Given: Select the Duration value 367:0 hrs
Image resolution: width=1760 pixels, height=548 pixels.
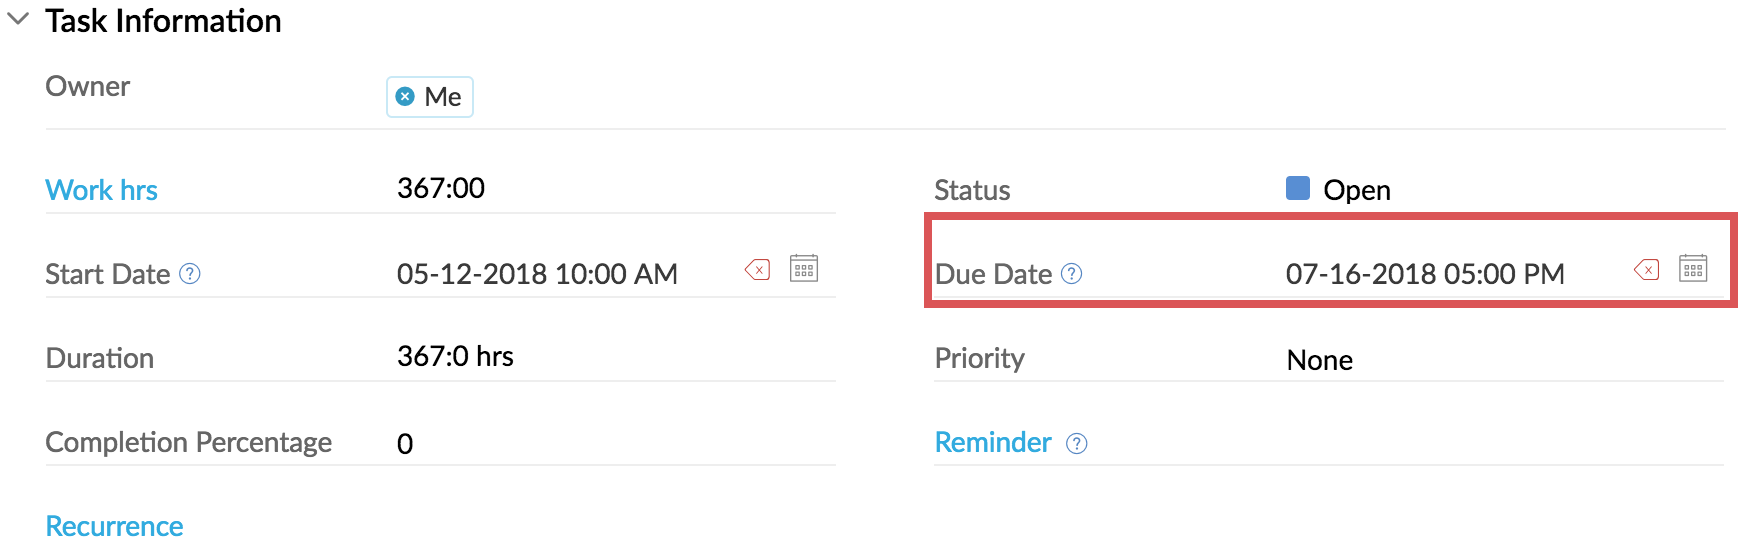Looking at the screenshot, I should 455,356.
